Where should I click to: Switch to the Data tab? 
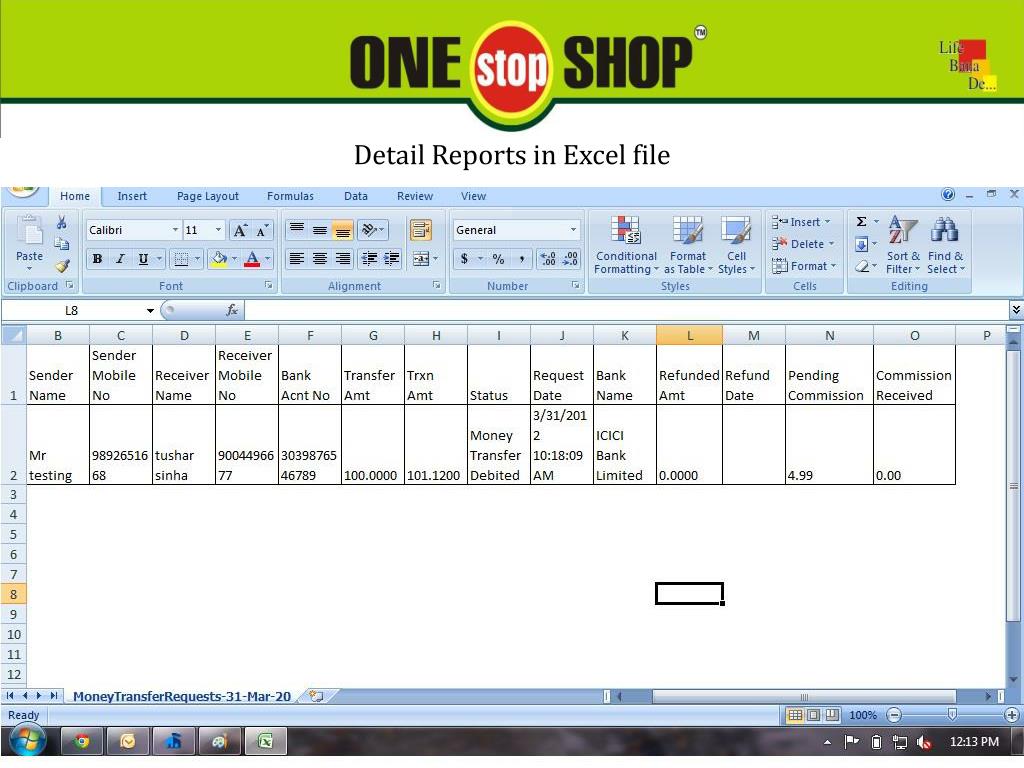click(x=355, y=196)
